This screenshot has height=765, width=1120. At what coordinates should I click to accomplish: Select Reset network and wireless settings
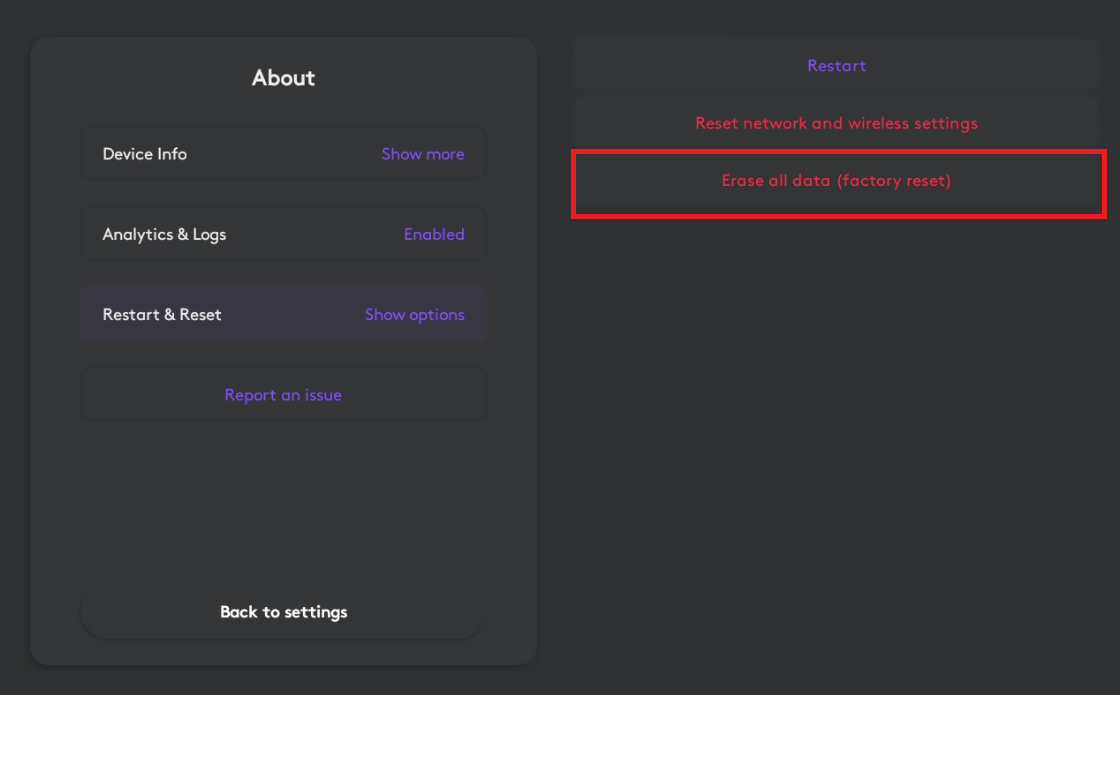[x=836, y=123]
